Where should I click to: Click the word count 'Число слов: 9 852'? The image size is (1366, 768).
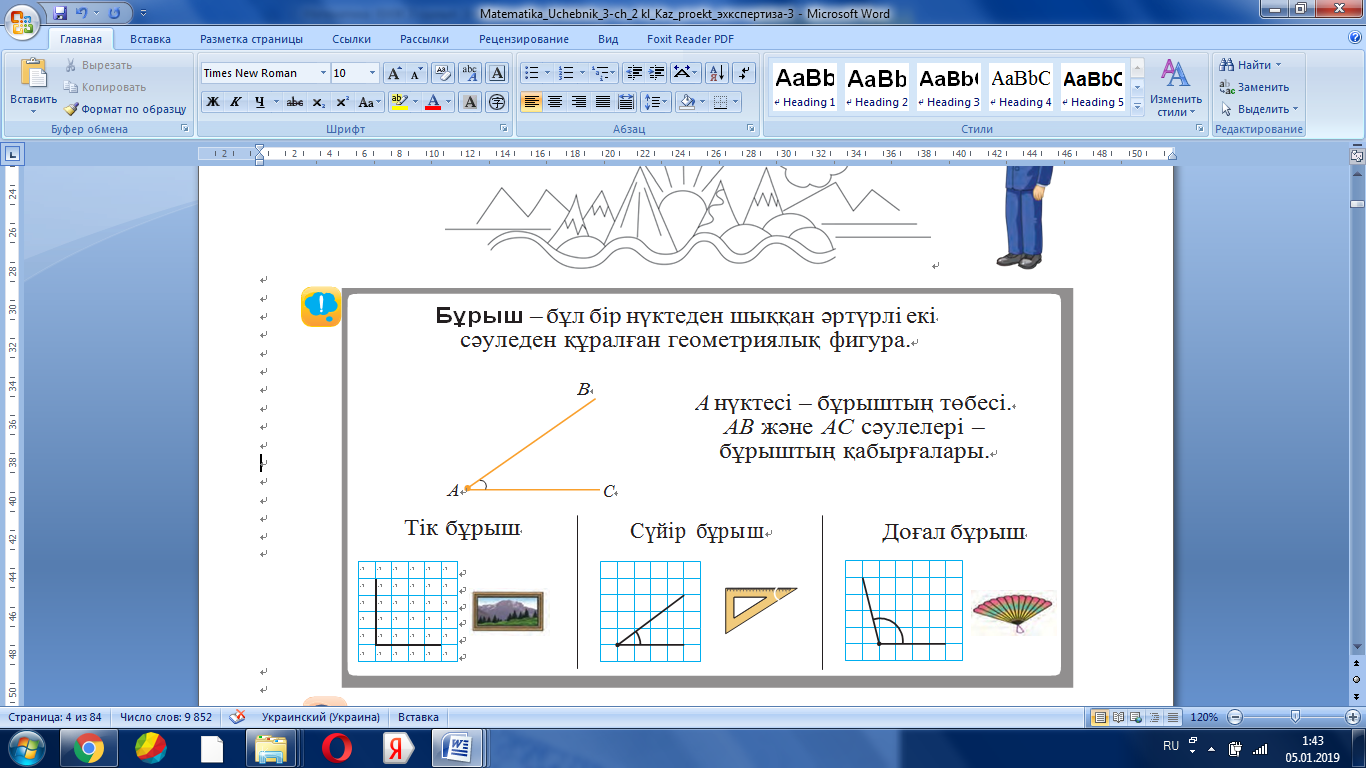coord(166,717)
